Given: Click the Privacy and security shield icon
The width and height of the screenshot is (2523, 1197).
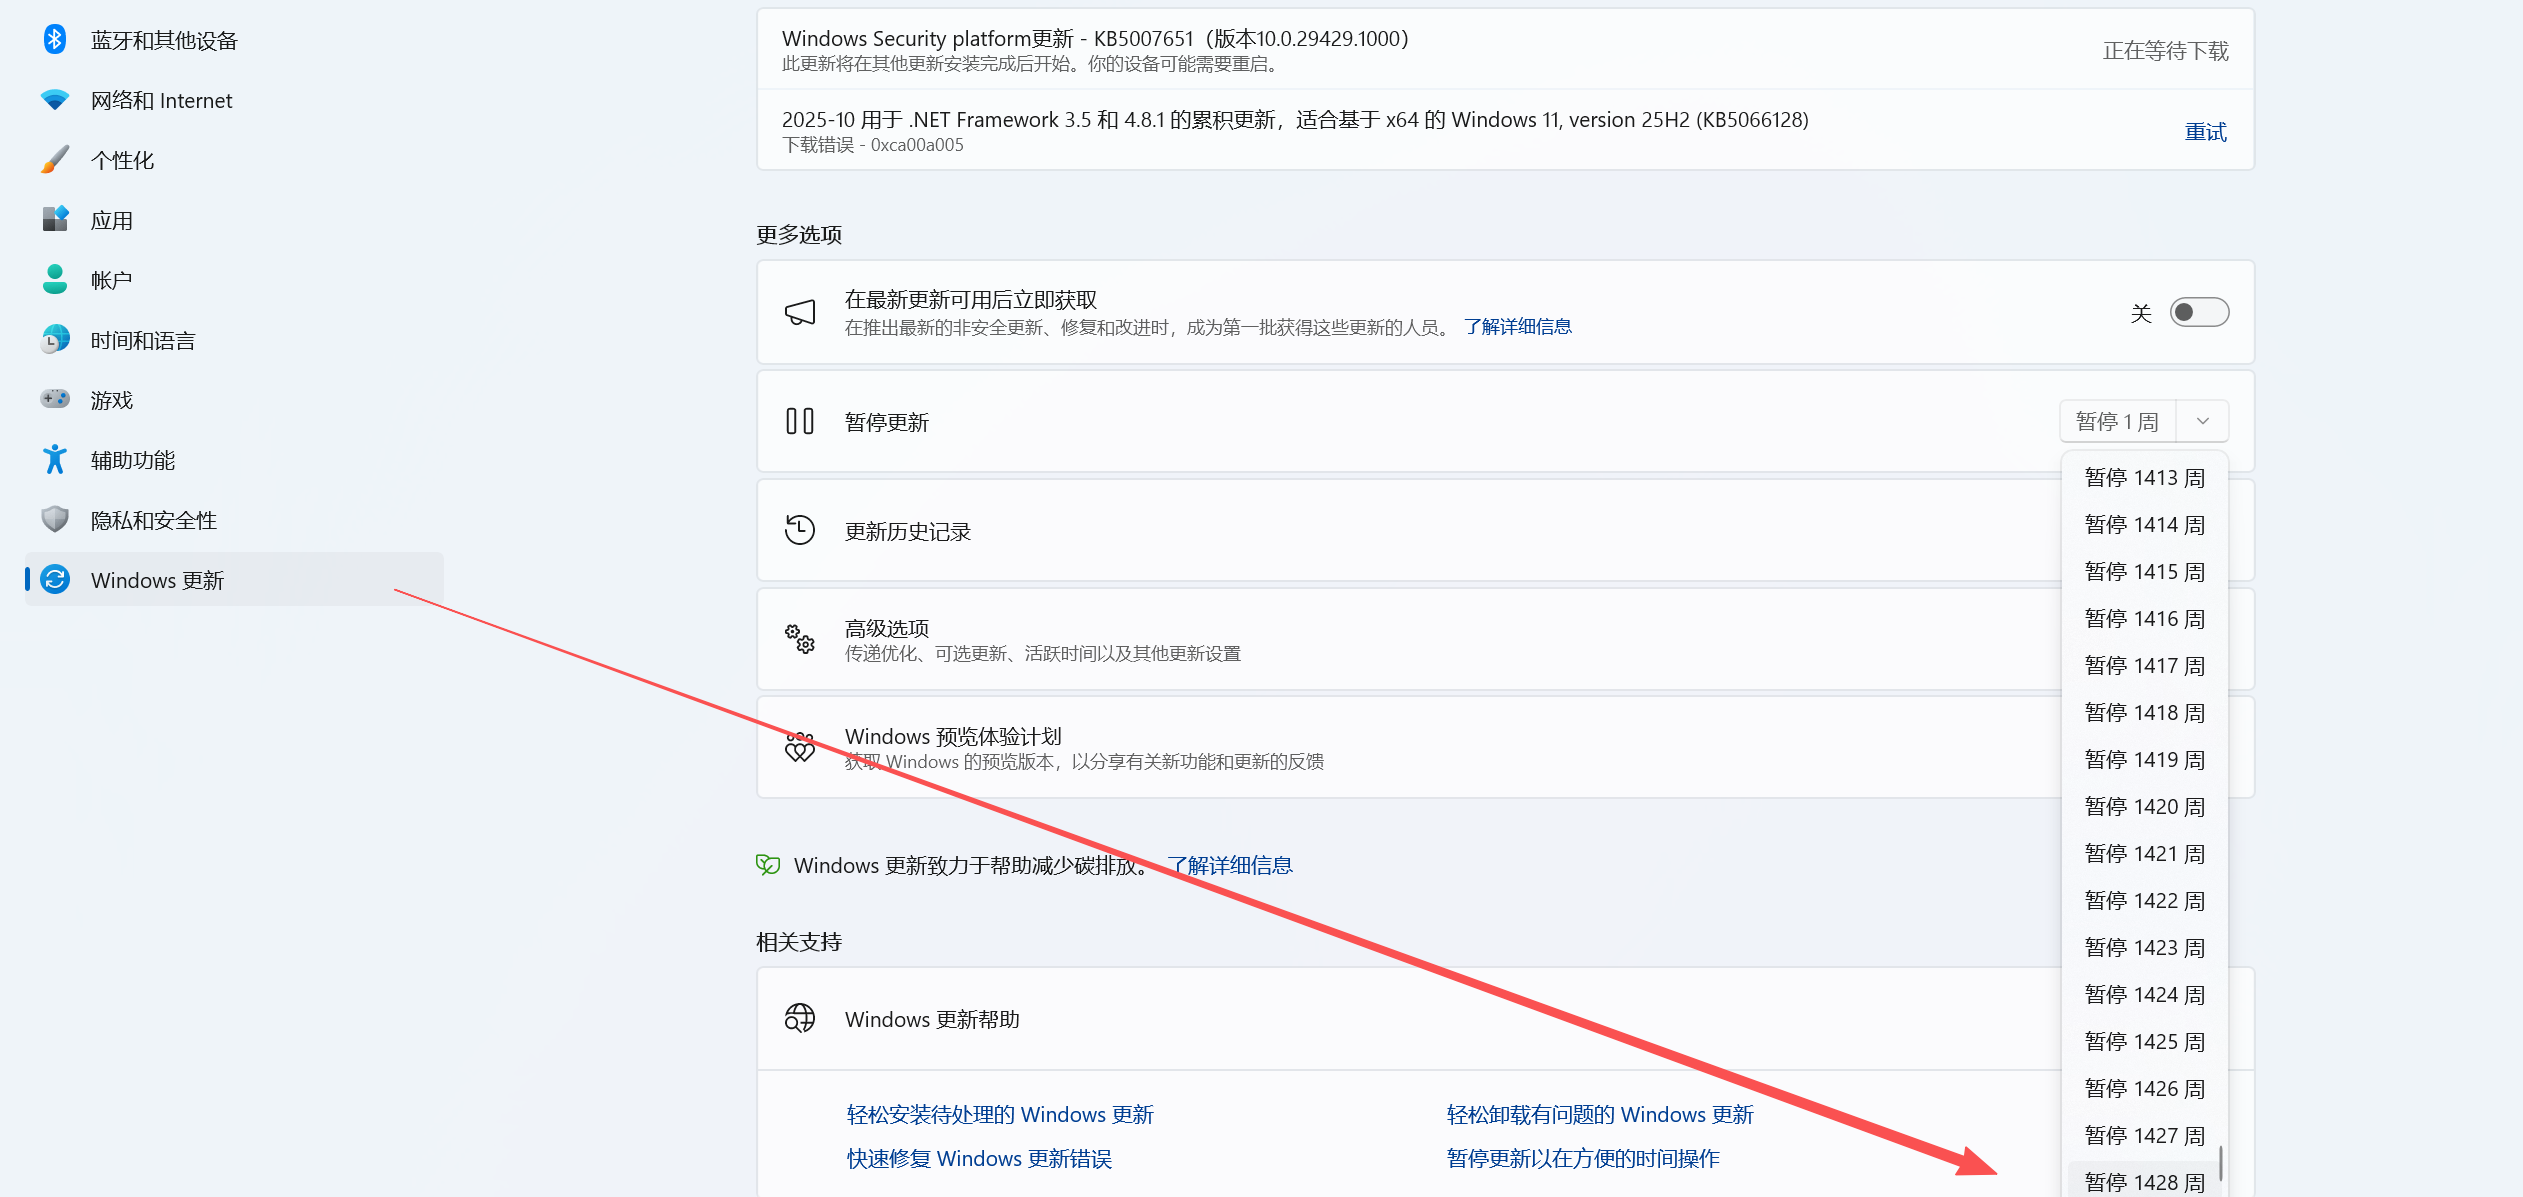Looking at the screenshot, I should pyautogui.click(x=55, y=519).
